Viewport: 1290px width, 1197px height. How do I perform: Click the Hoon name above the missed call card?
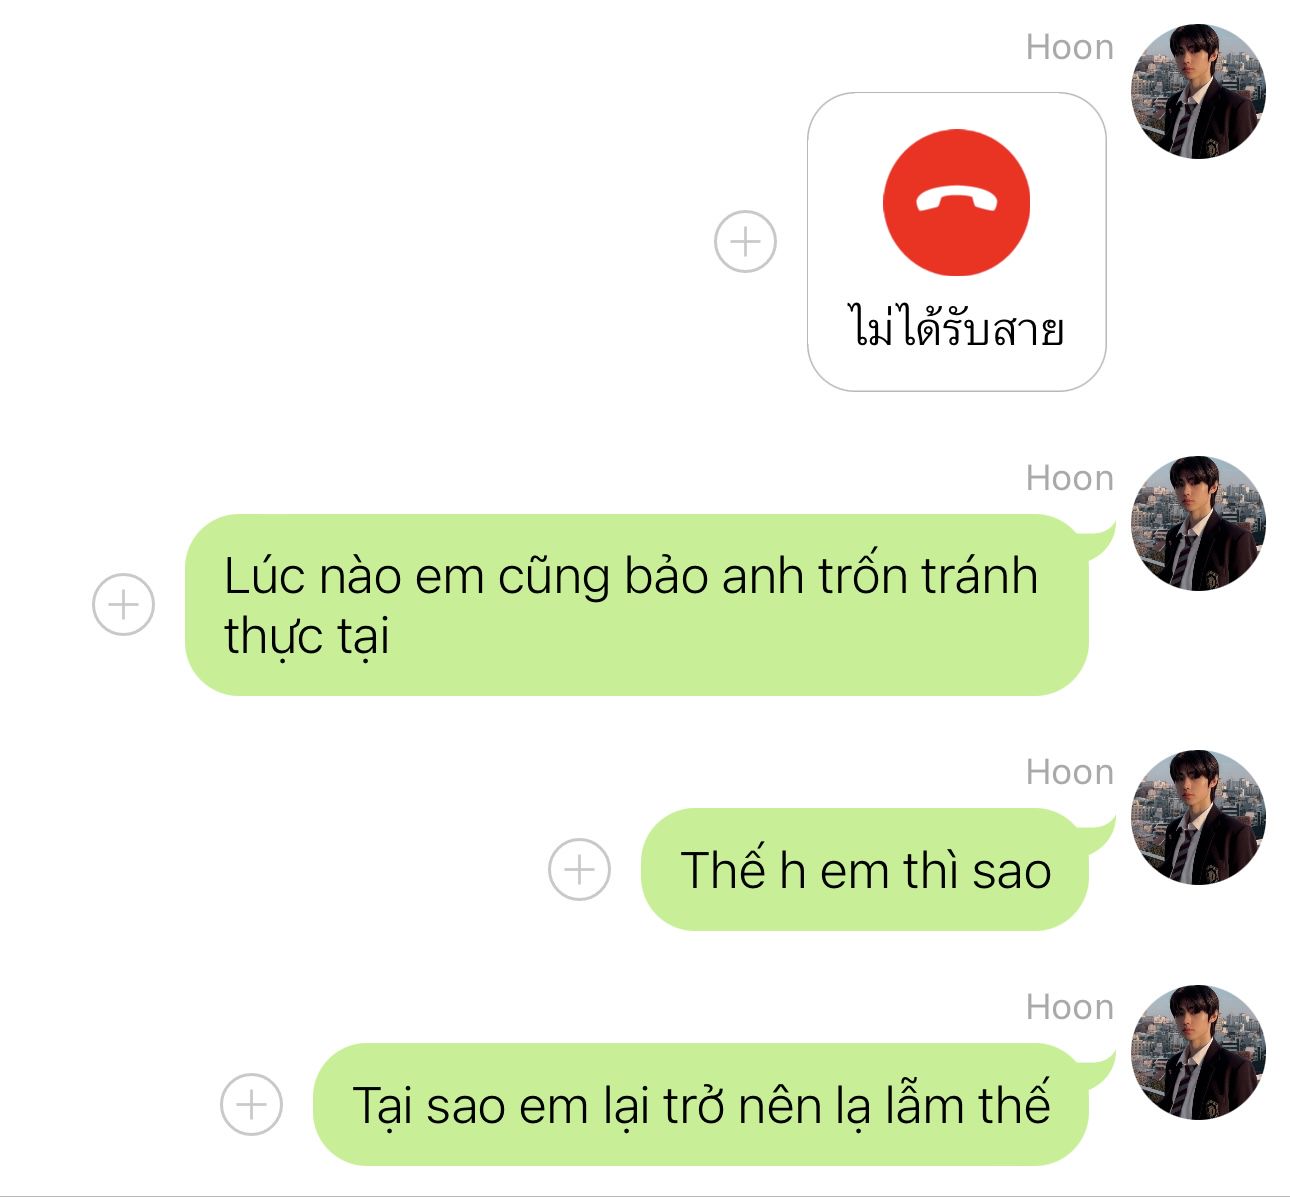pos(1070,47)
